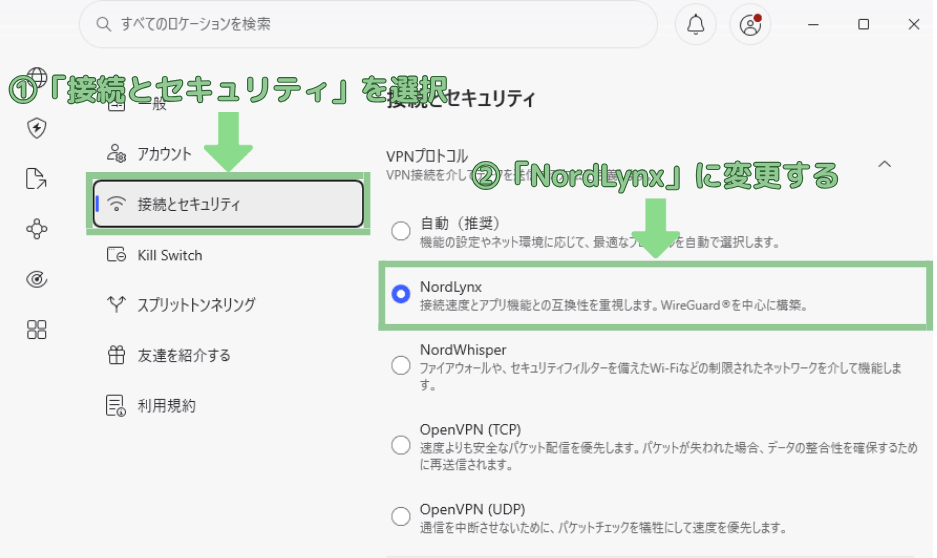Open the user profile icon
This screenshot has height=558, width=937.
coord(750,24)
